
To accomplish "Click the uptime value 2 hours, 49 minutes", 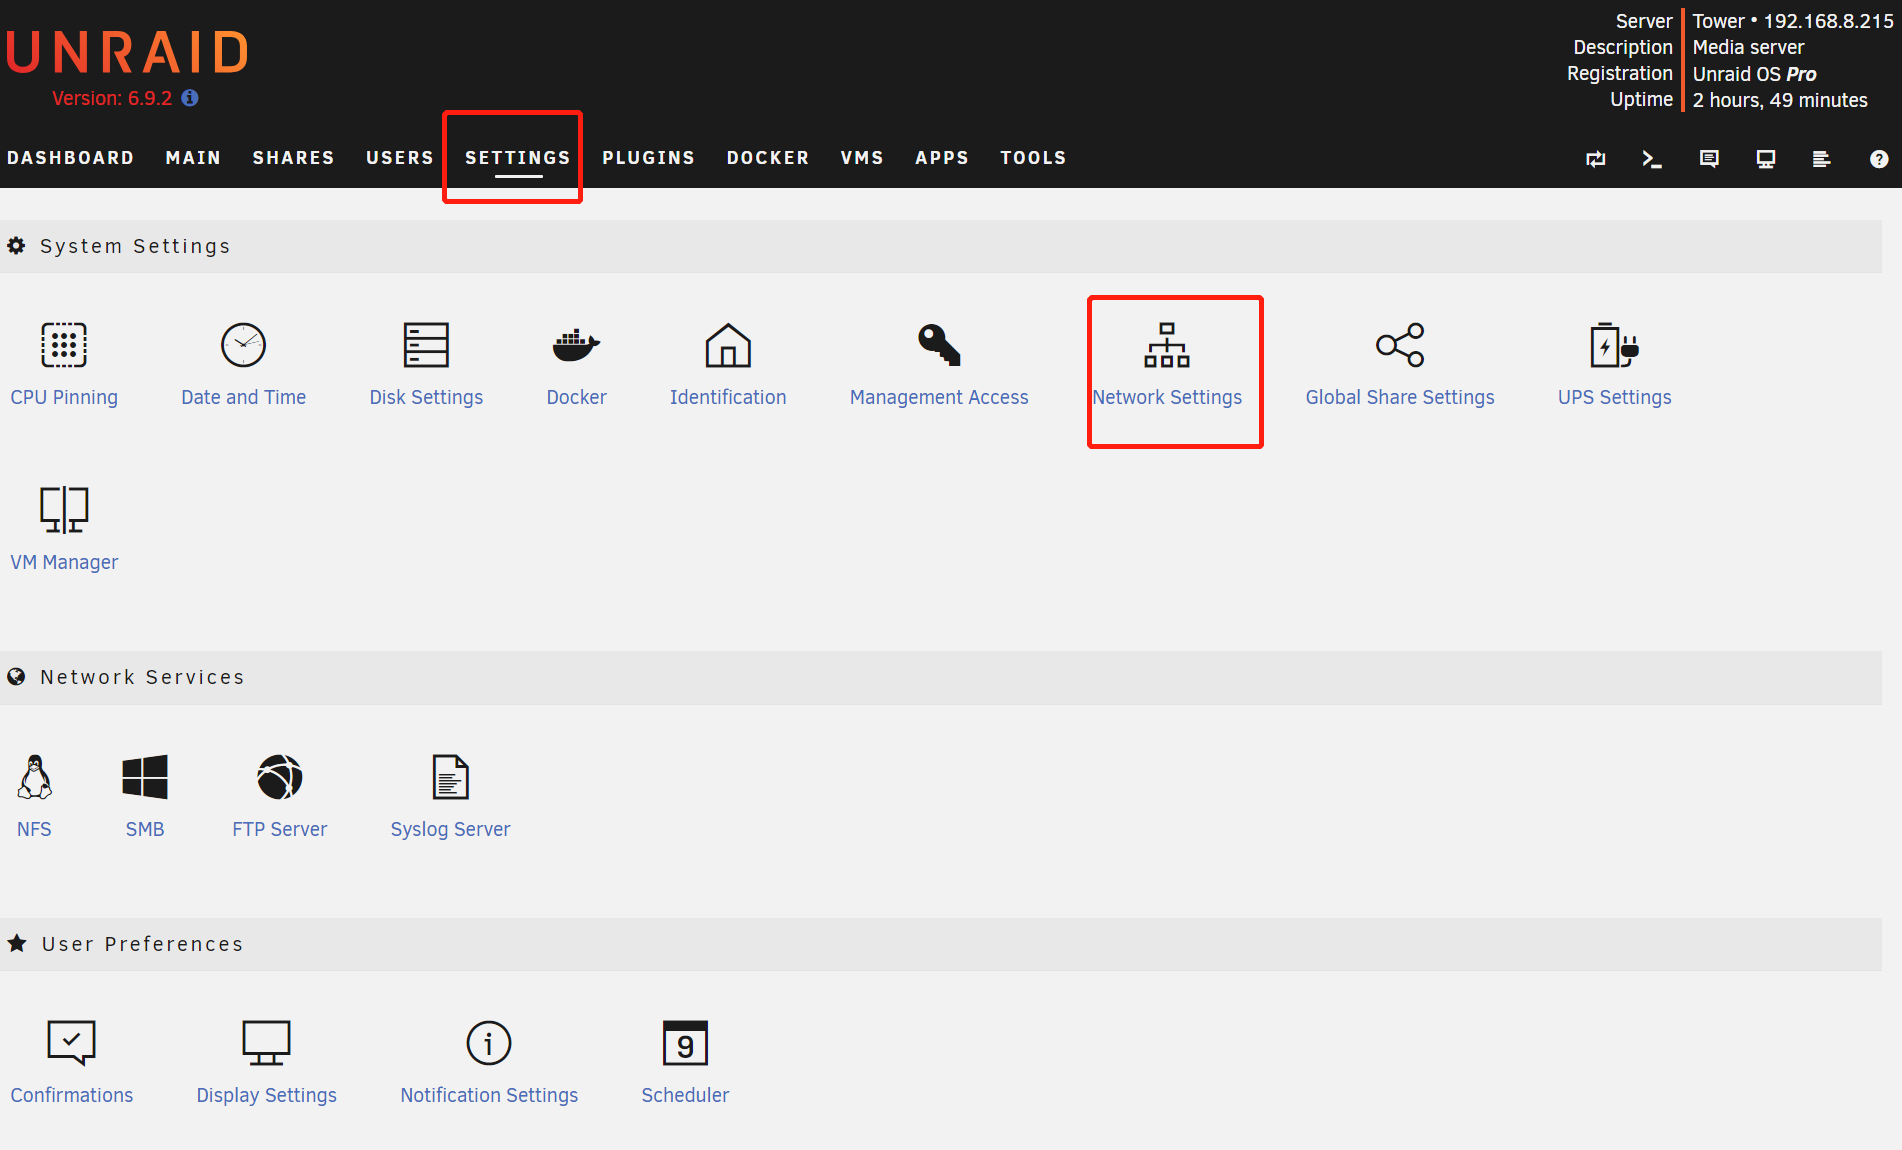I will click(x=1780, y=100).
